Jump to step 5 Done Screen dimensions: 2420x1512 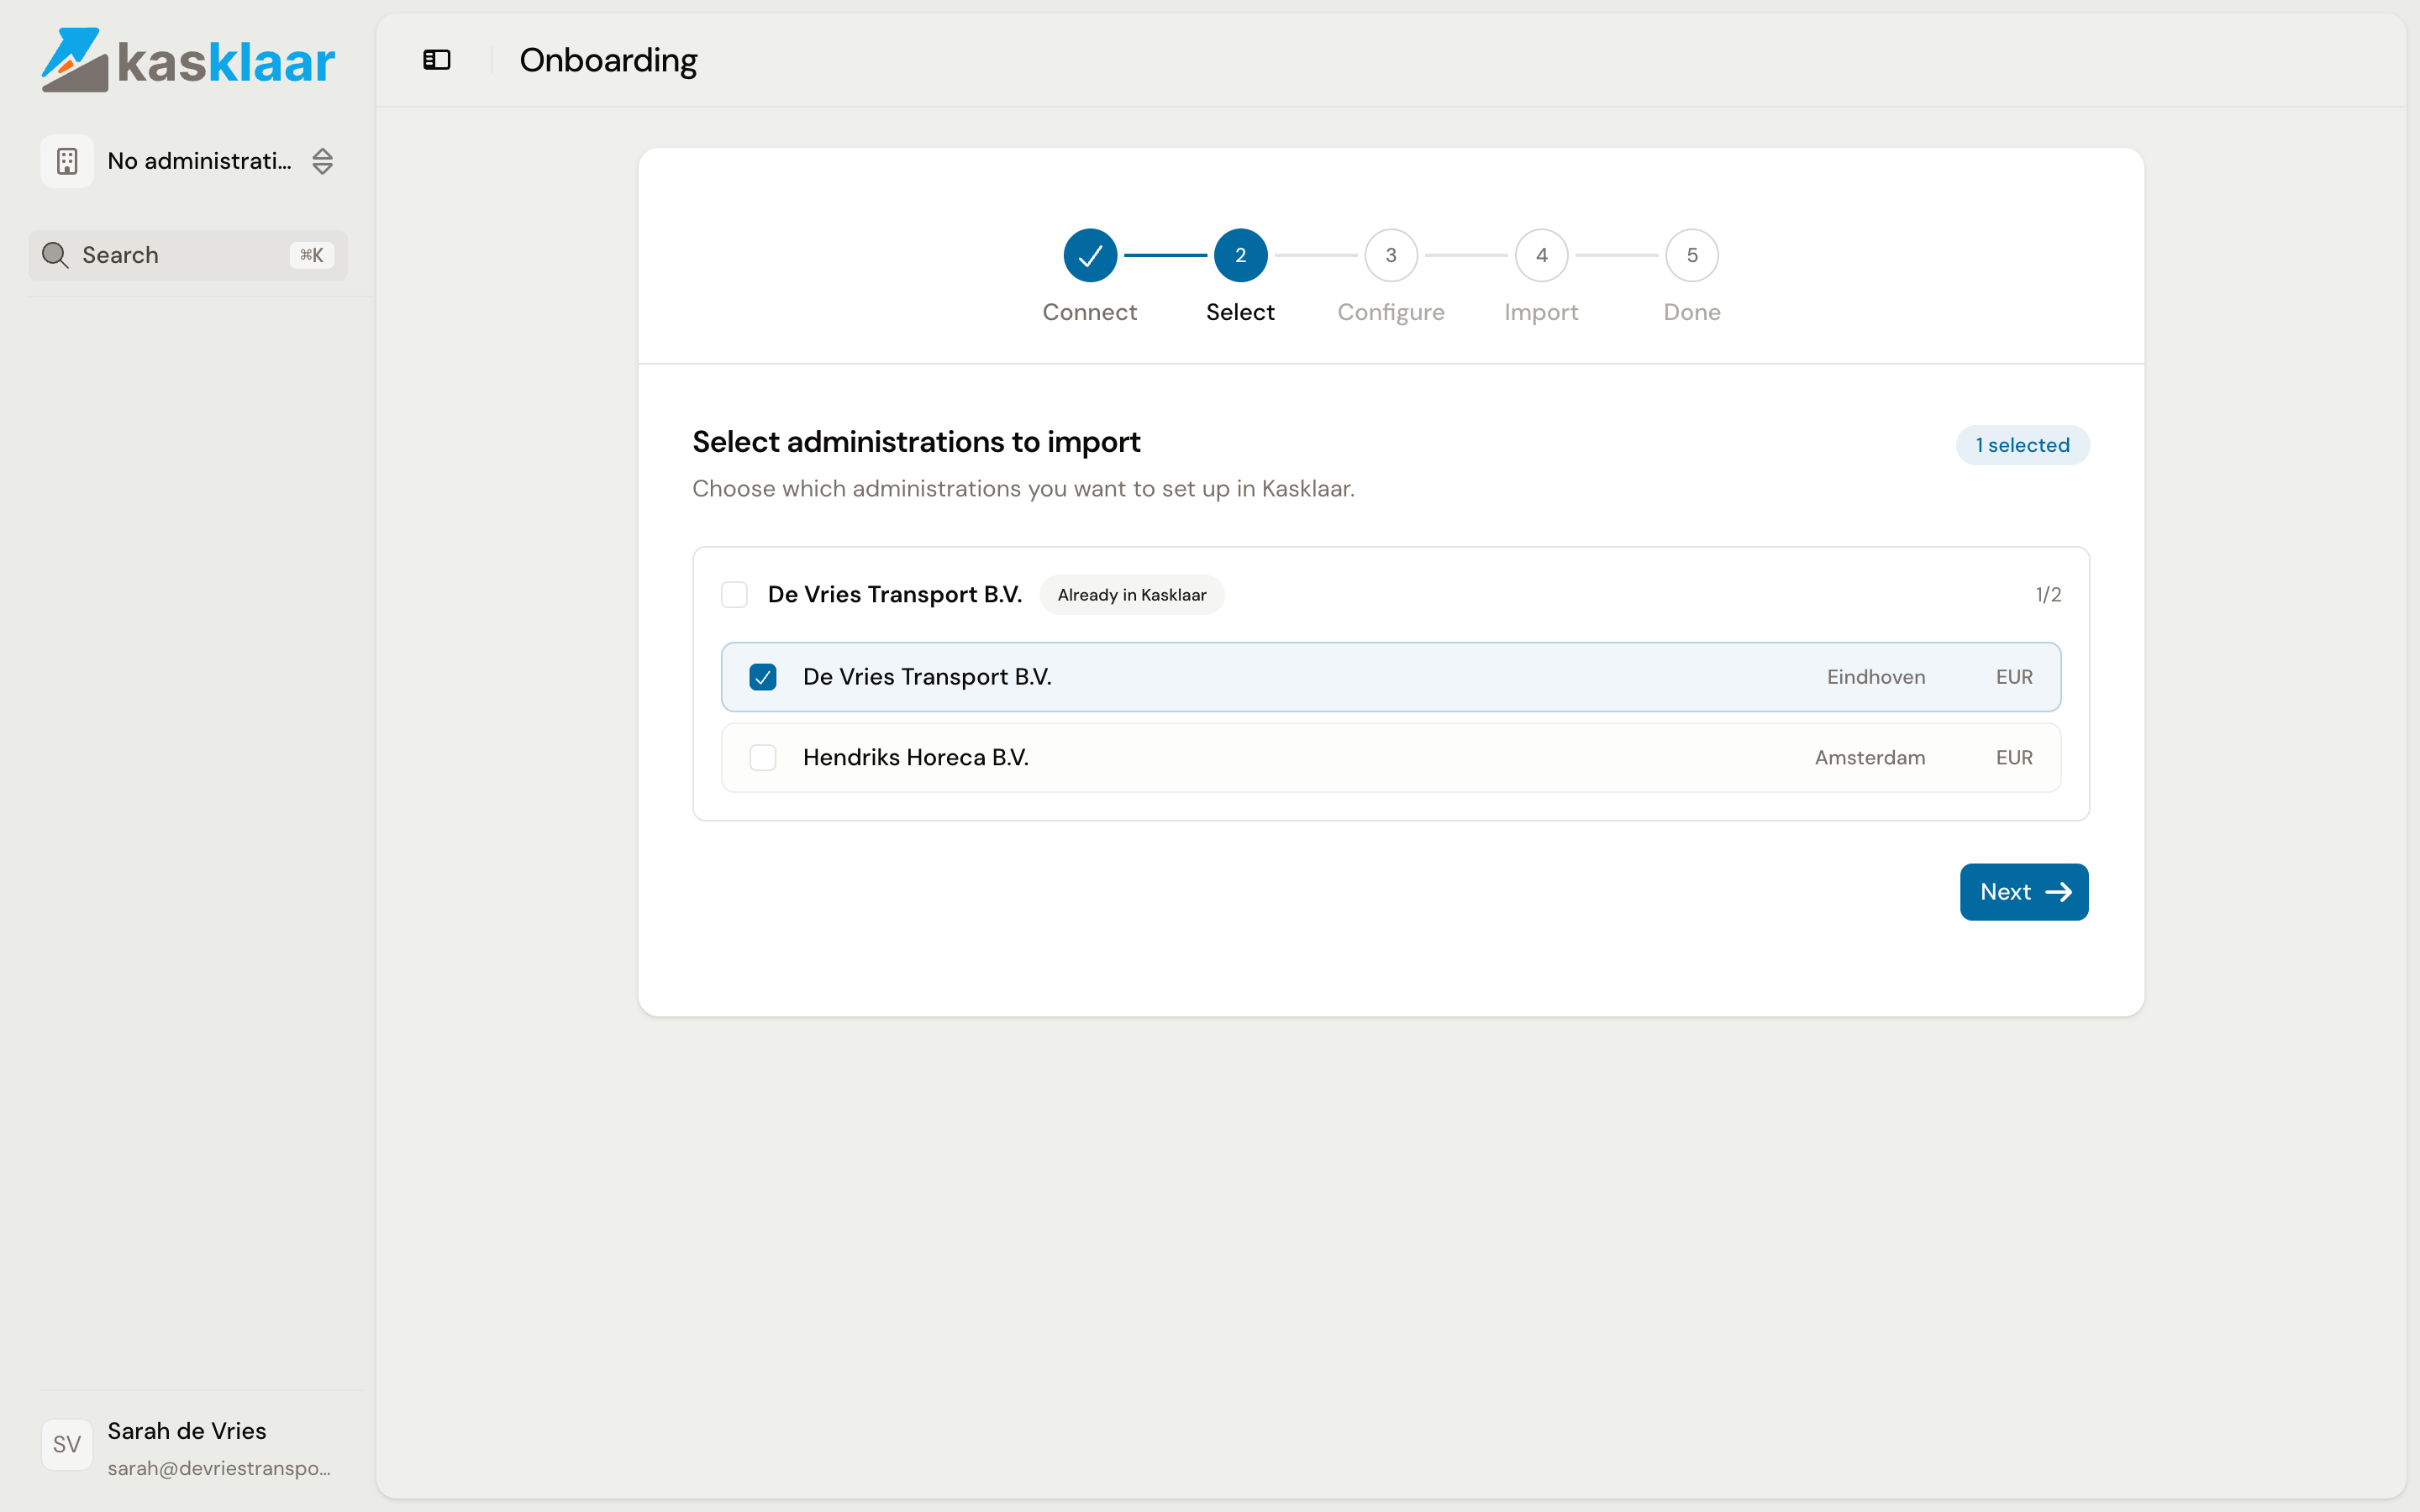pyautogui.click(x=1692, y=256)
